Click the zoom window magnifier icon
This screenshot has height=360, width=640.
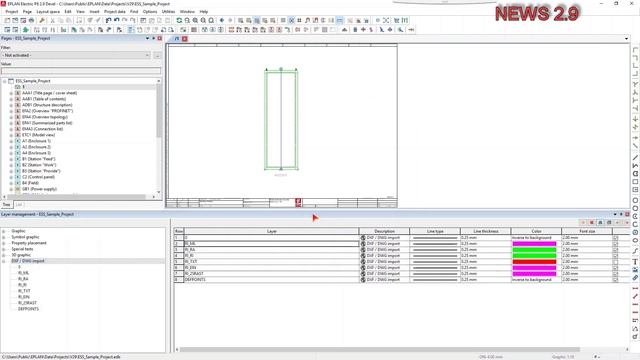(x=187, y=20)
